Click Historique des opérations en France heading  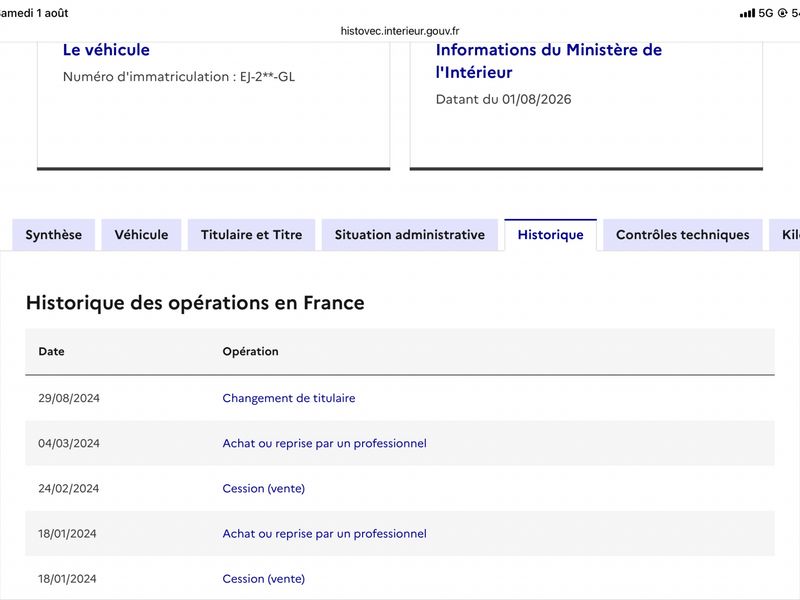click(195, 303)
